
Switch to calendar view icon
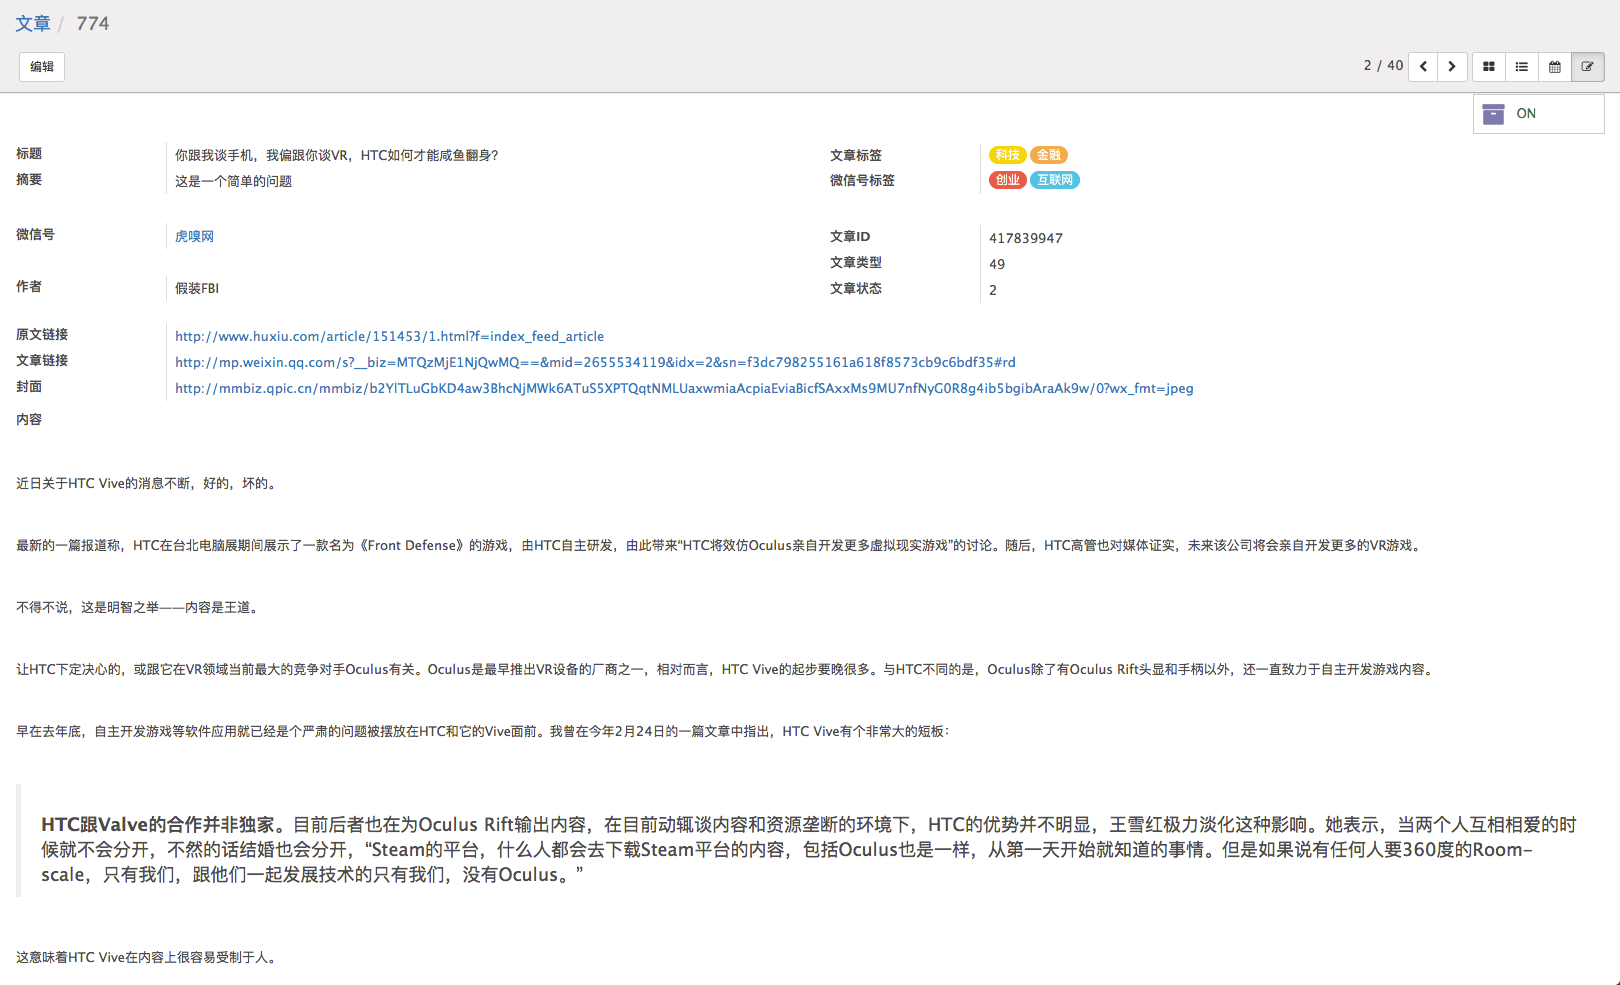pyautogui.click(x=1555, y=67)
